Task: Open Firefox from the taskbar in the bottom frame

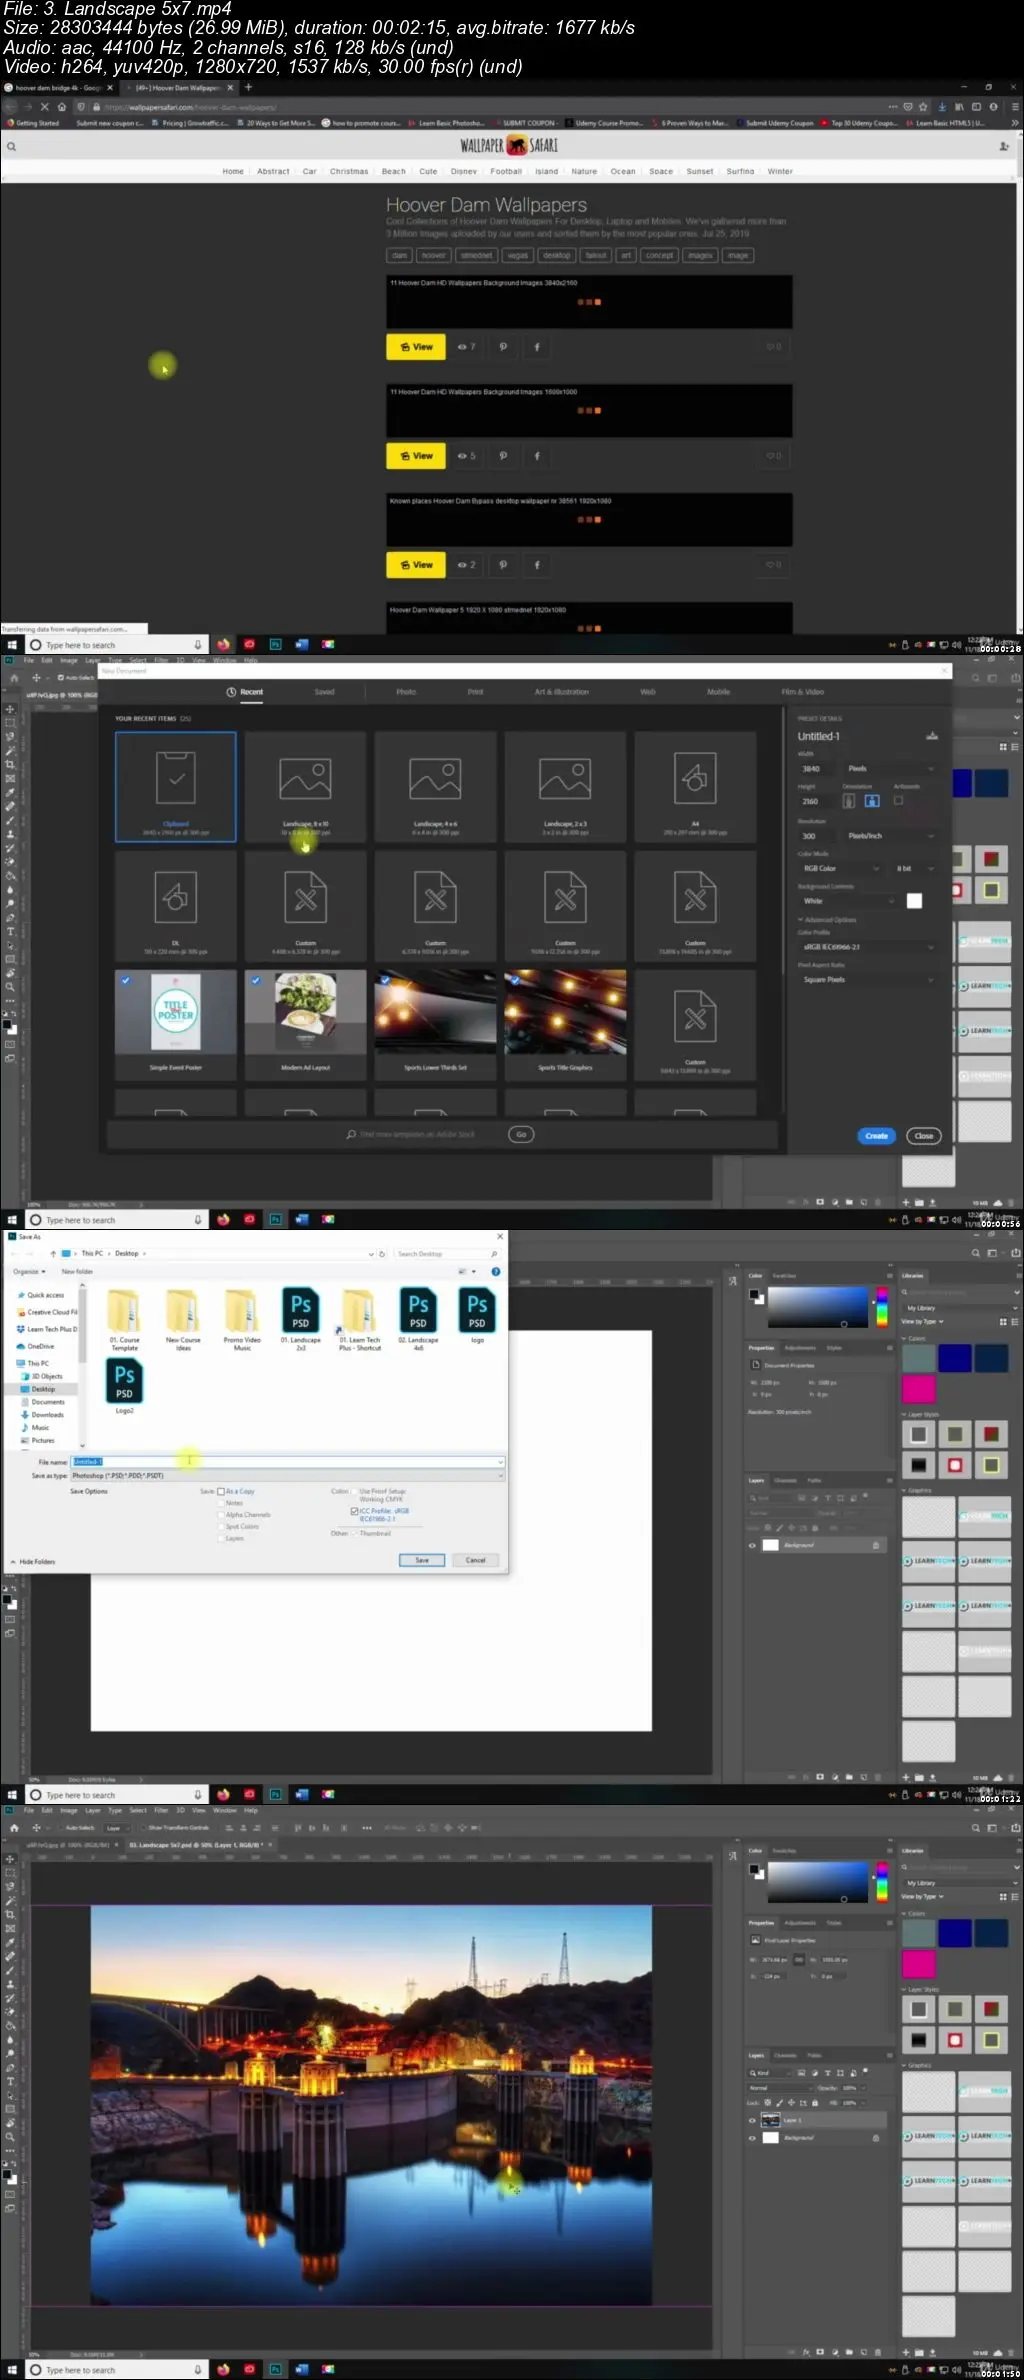Action: coord(223,2369)
